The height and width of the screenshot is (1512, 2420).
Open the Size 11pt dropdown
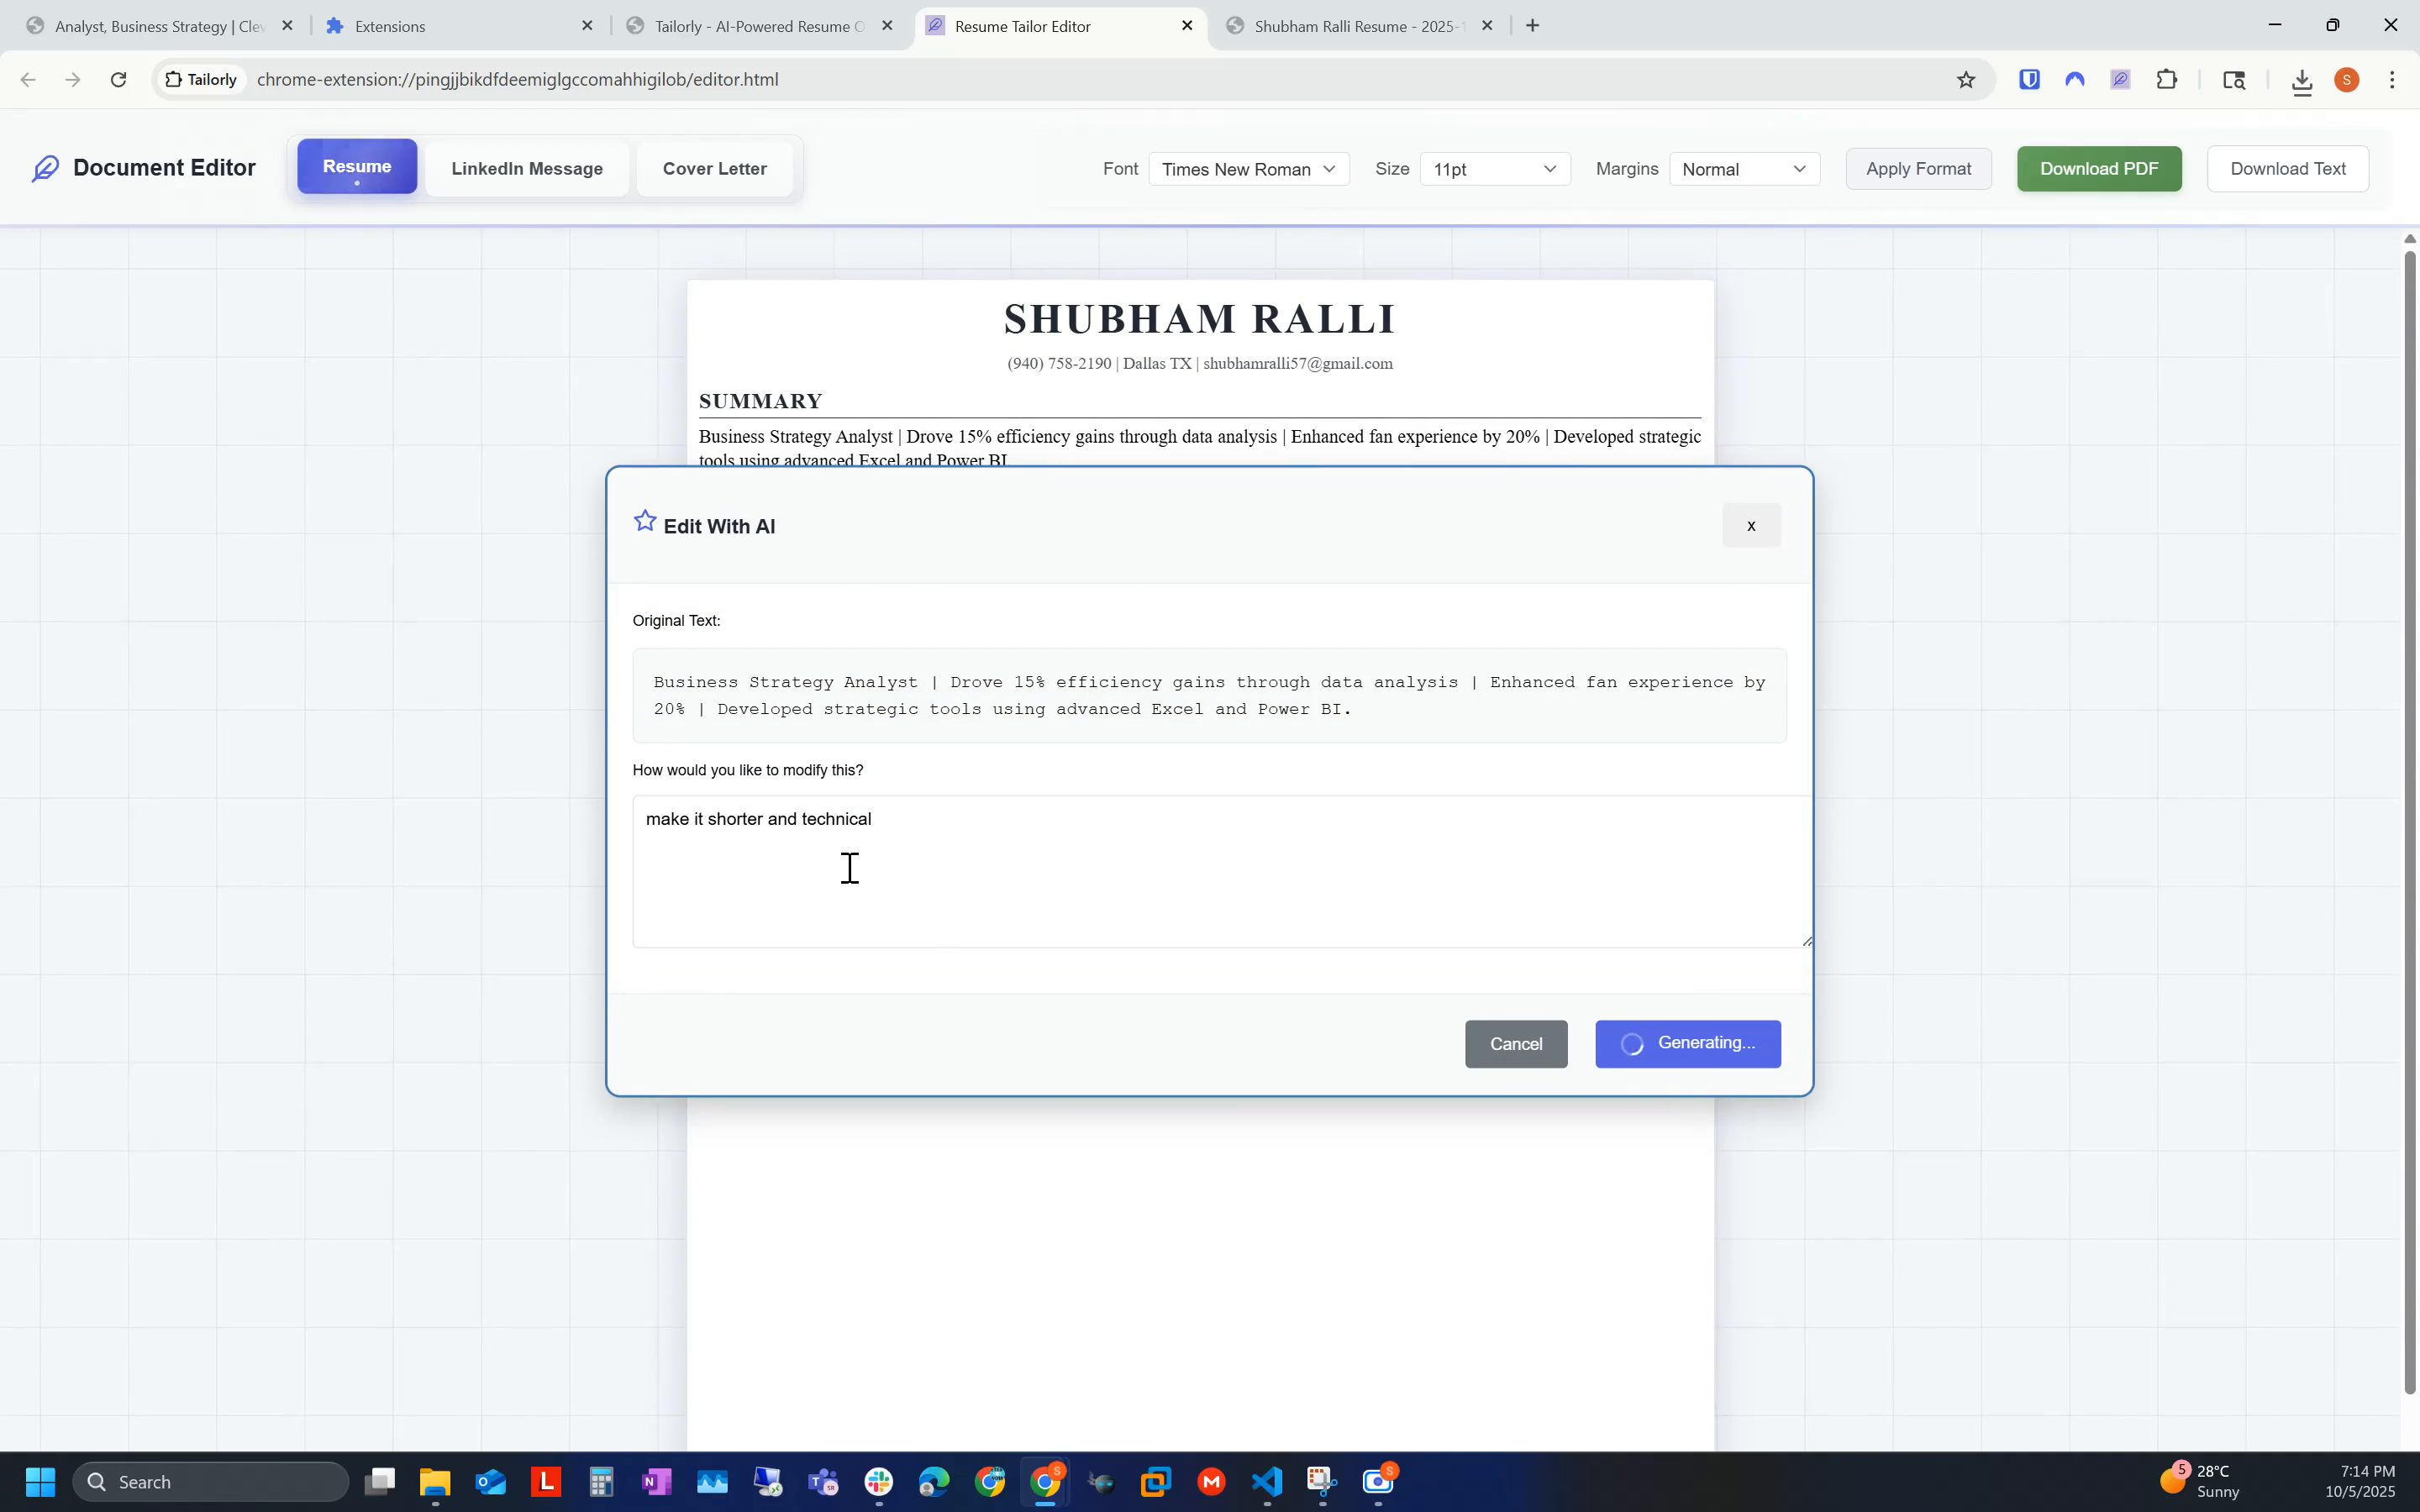point(1495,169)
